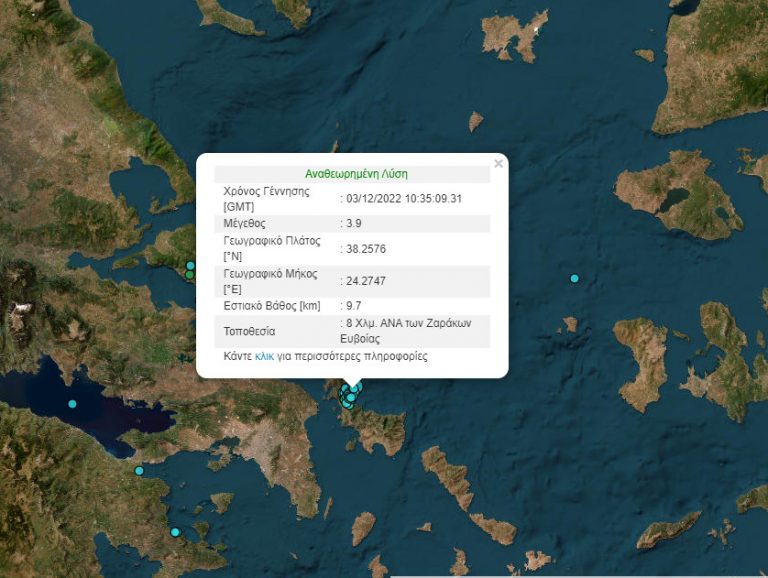Click the "Μέγεθος" row label
The image size is (768, 578).
tap(245, 223)
